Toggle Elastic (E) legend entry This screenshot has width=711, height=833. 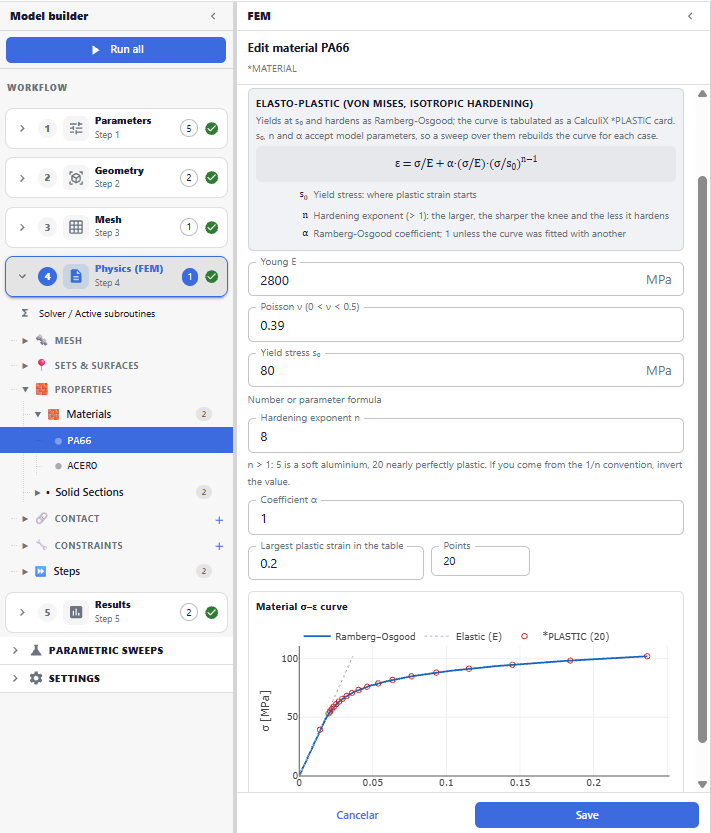click(x=463, y=636)
